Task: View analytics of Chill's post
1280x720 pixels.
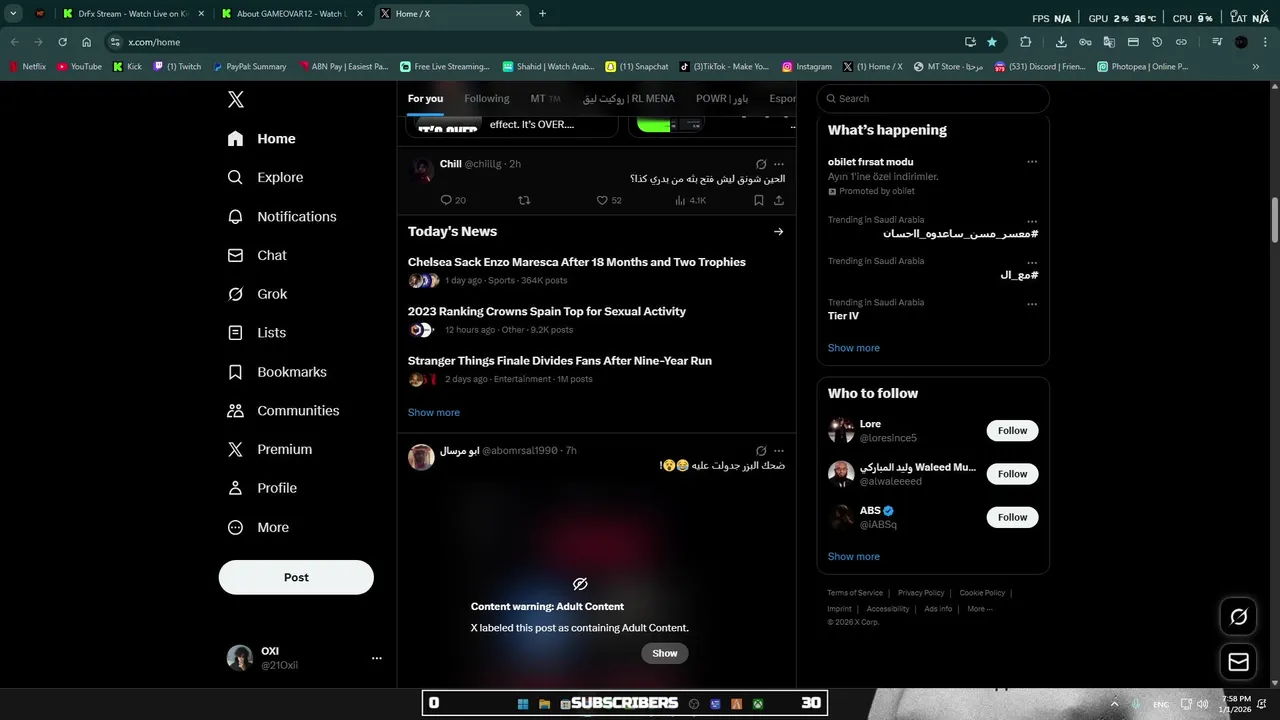Action: click(x=690, y=200)
